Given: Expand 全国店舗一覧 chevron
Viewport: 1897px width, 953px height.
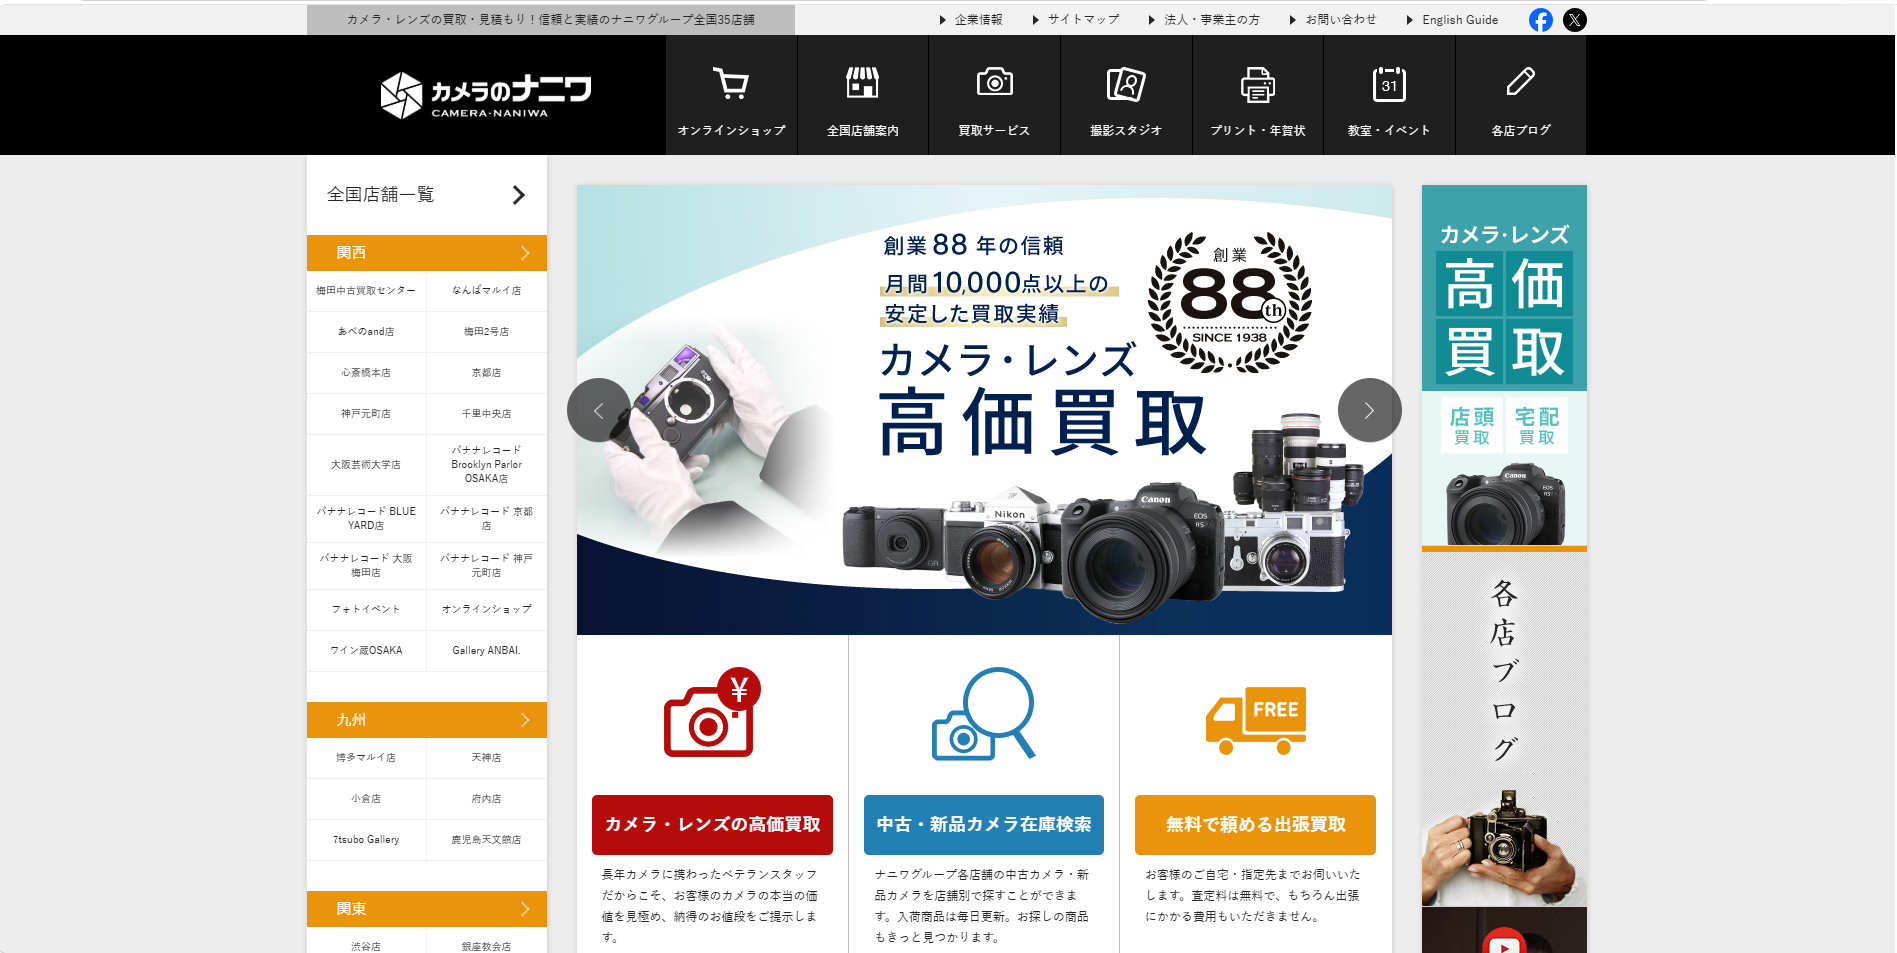Looking at the screenshot, I should coord(518,195).
